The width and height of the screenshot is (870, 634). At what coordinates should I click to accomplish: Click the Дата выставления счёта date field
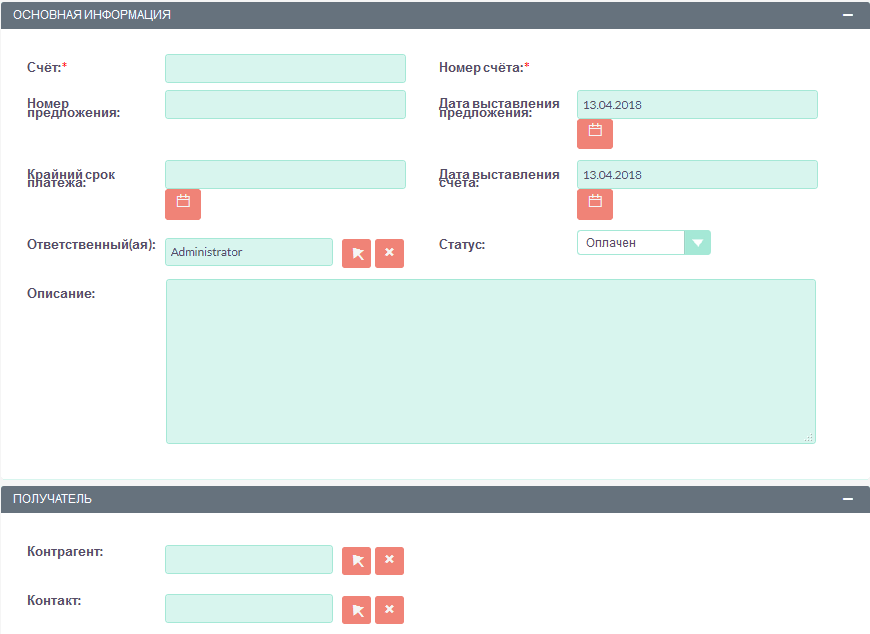(x=697, y=174)
